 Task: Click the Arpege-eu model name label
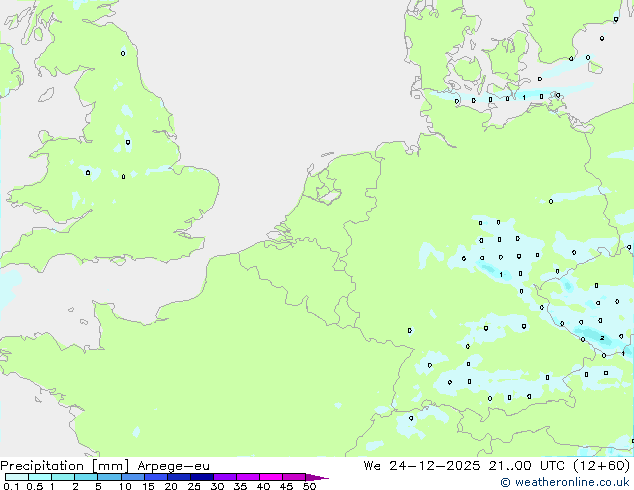172,465
